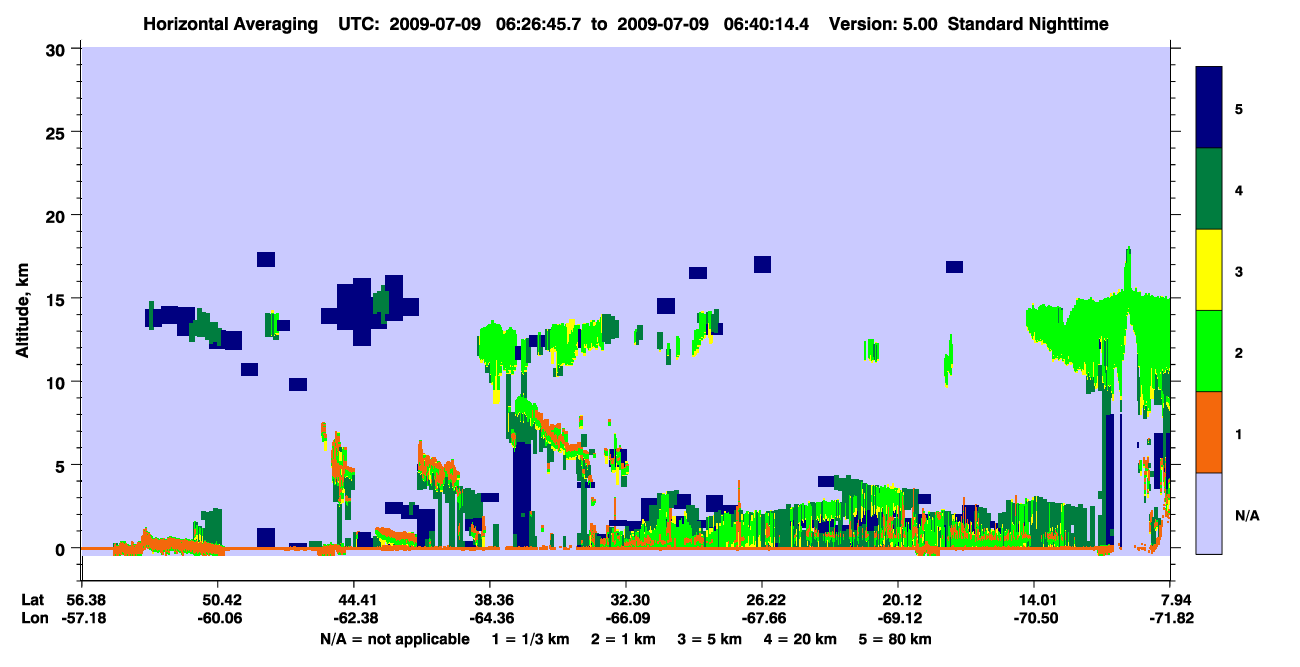Click longitude value -67.66

point(762,619)
